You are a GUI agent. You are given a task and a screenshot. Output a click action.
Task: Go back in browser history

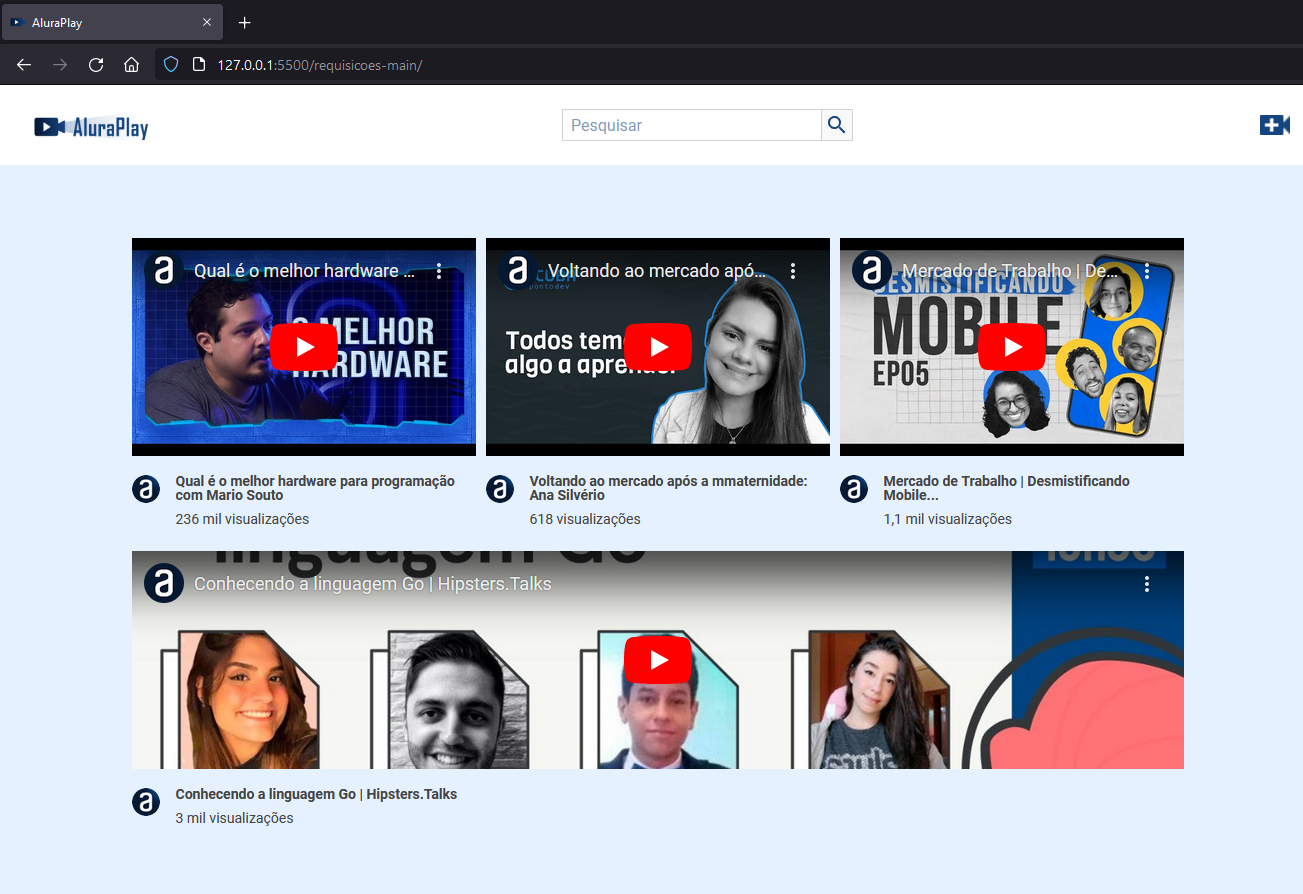(x=24, y=65)
